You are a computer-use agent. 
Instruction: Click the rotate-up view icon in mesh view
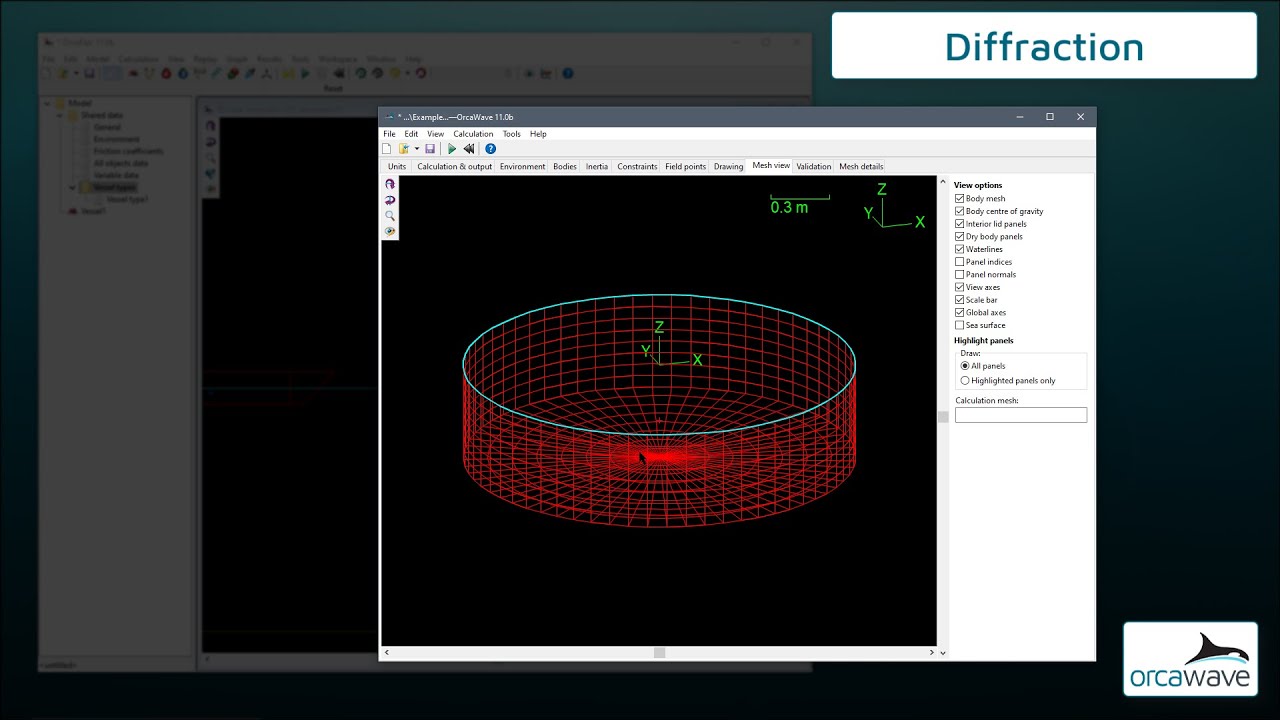point(390,184)
